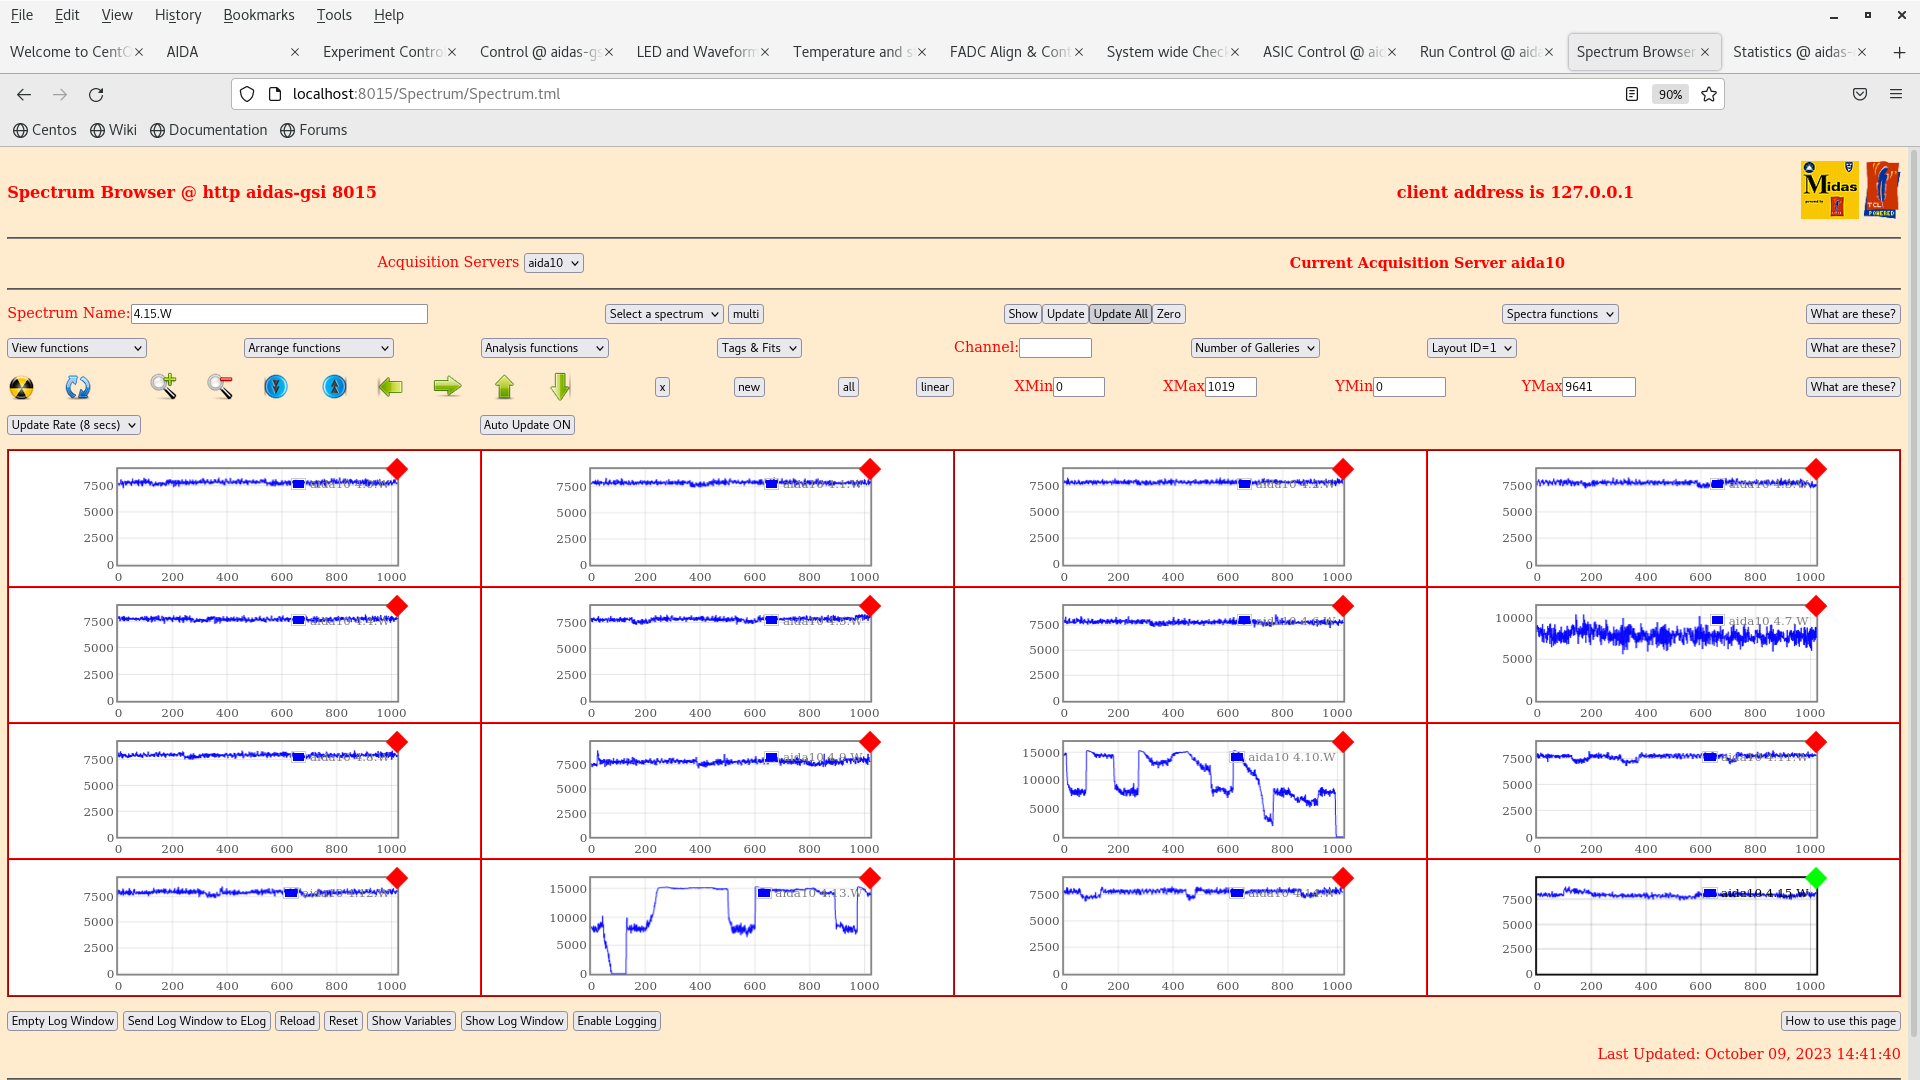This screenshot has height=1080, width=1920.
Task: Expand the Update Rate dropdown
Action: point(74,425)
